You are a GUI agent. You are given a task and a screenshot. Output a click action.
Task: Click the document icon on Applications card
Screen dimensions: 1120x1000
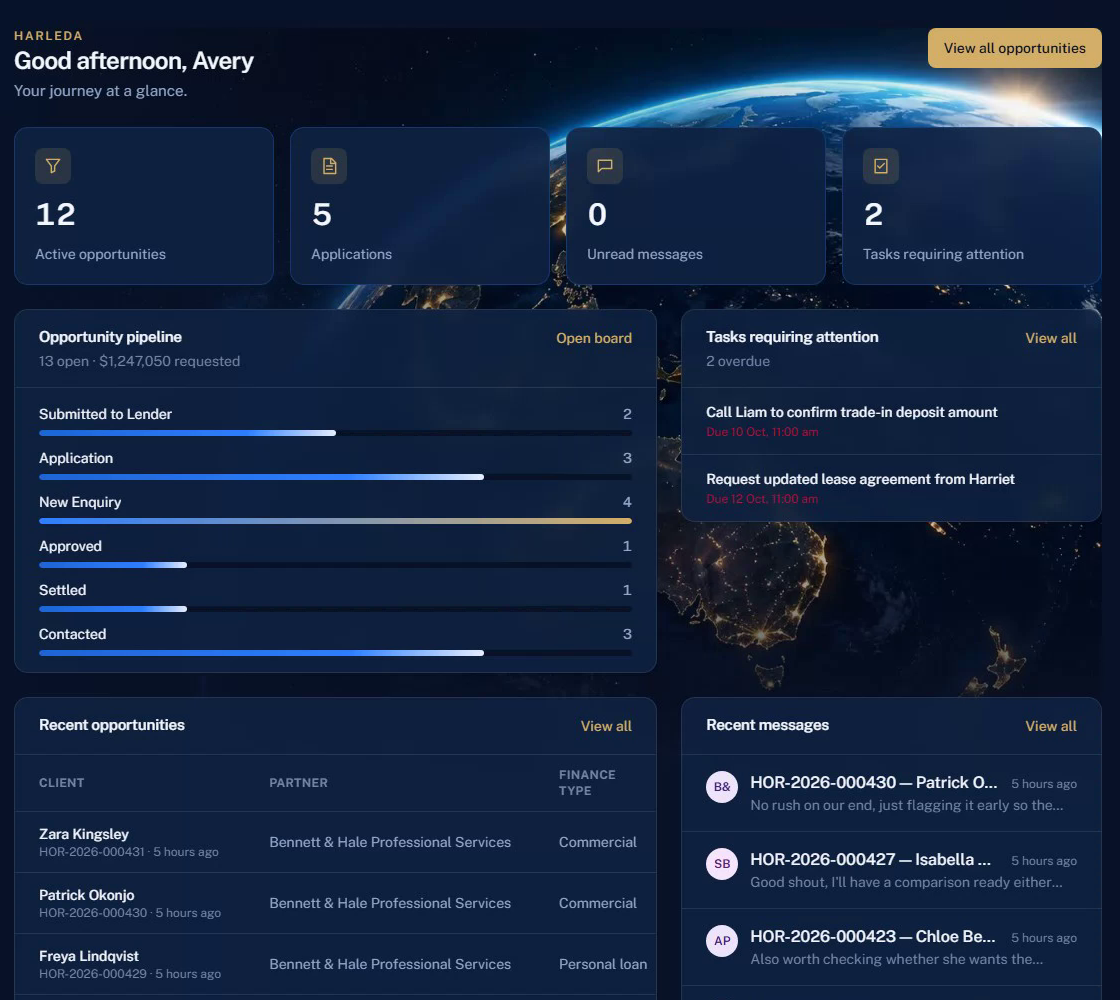coord(329,166)
